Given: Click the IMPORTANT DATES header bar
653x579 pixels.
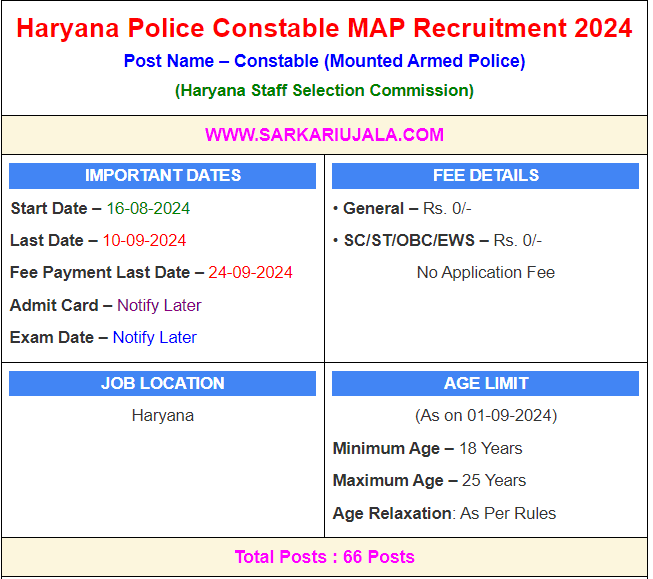Looking at the screenshot, I should pyautogui.click(x=162, y=175).
